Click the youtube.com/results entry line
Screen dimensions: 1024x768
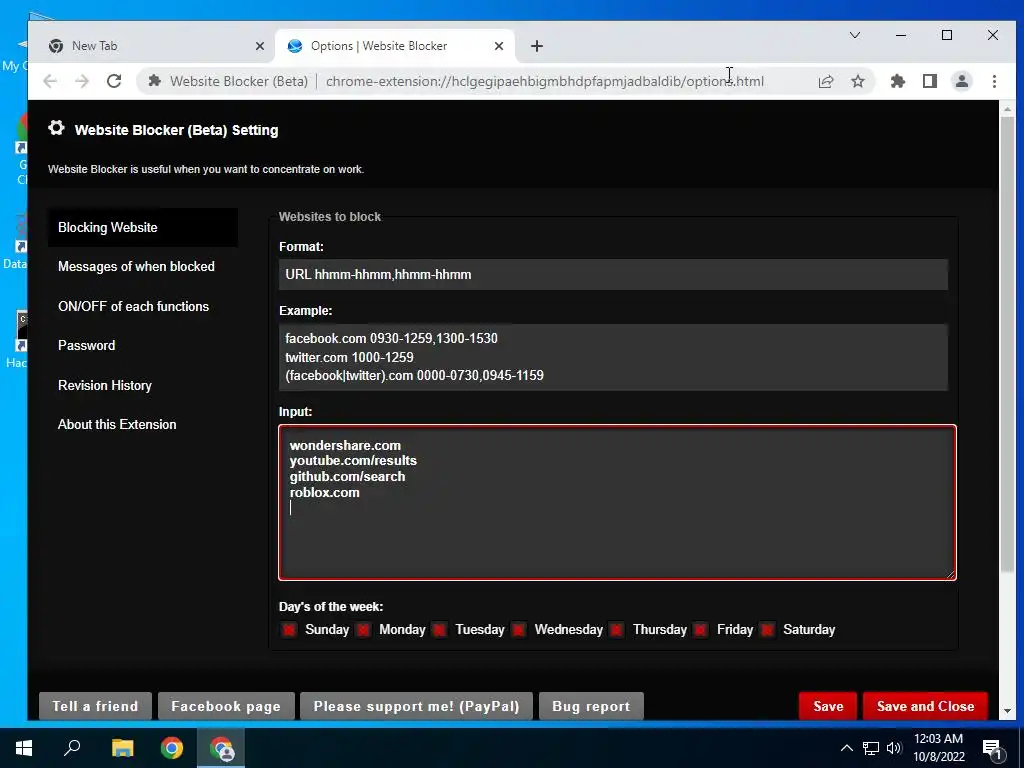pos(353,461)
